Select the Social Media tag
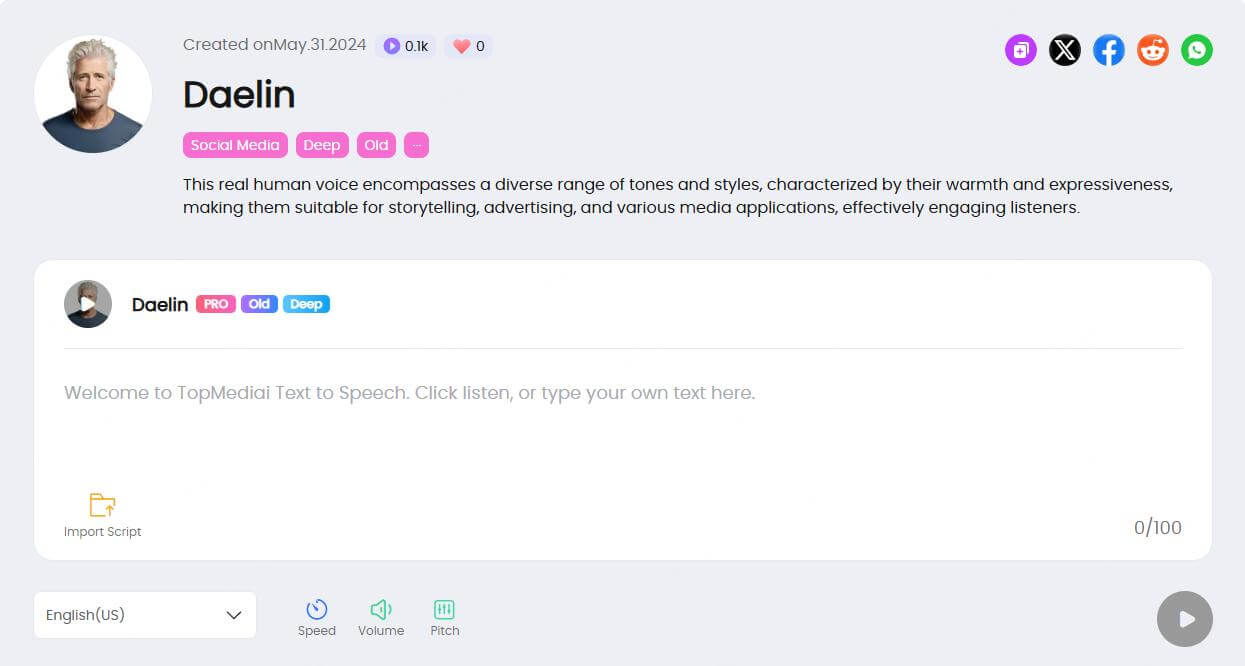1245x666 pixels. point(235,145)
